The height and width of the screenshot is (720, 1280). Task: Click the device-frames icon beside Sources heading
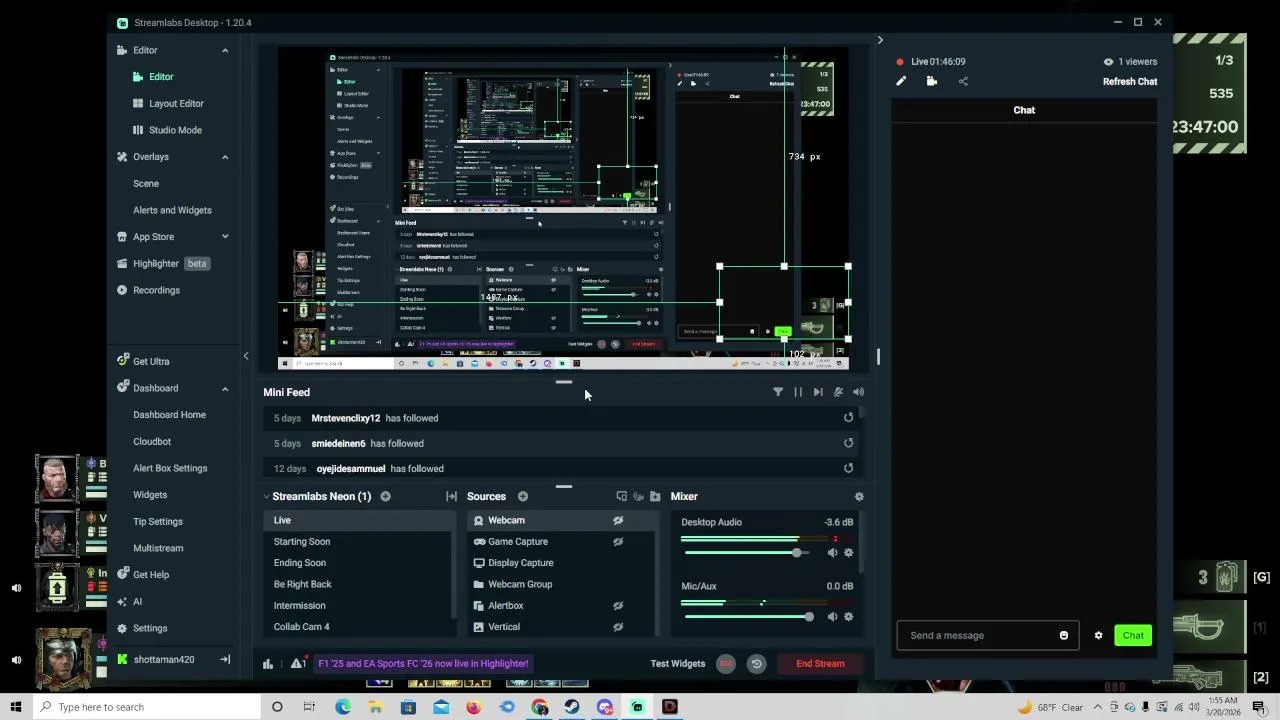(x=622, y=496)
